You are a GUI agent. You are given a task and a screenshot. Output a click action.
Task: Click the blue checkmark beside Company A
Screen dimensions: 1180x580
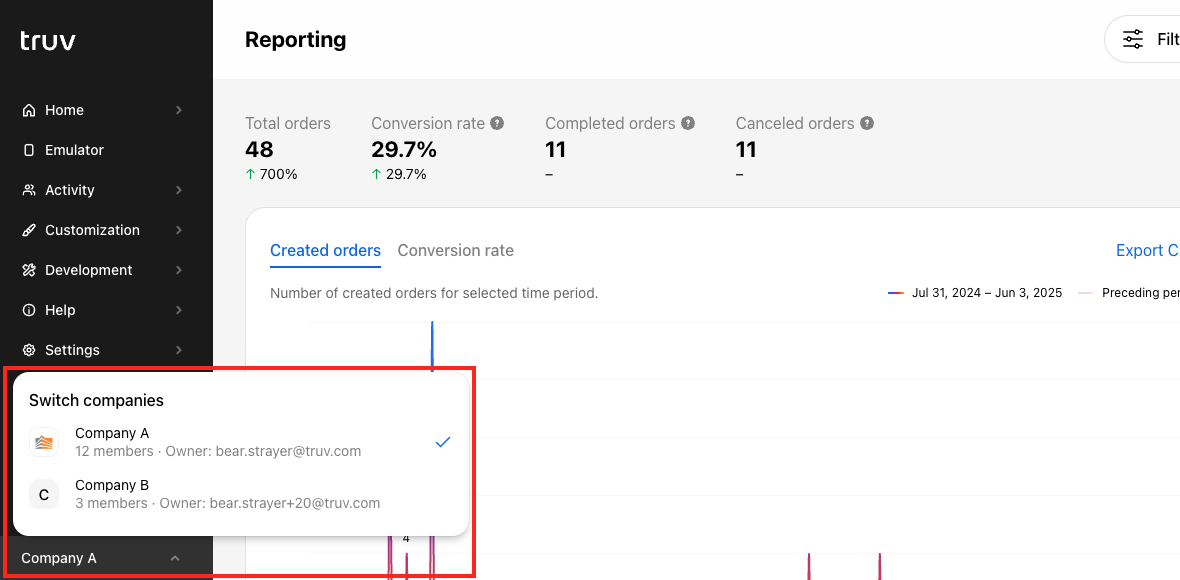click(442, 442)
